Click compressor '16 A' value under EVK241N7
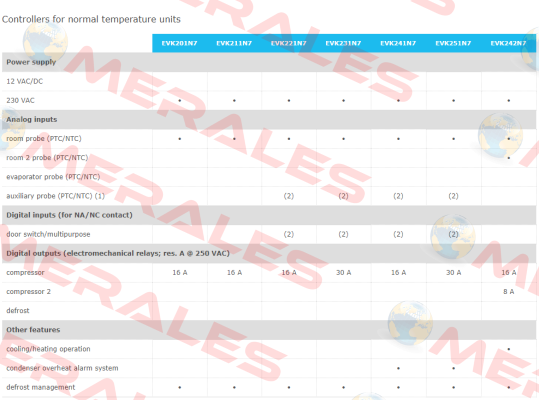The image size is (539, 400). (x=398, y=273)
